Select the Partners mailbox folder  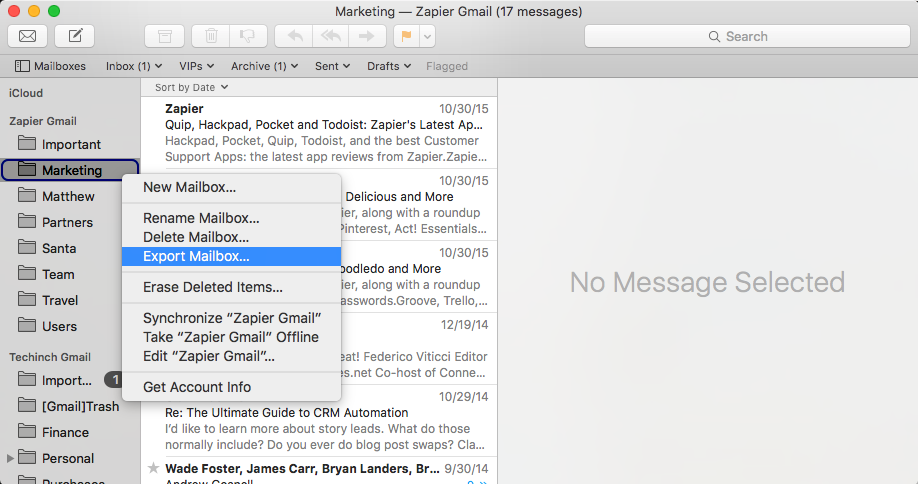[70, 222]
